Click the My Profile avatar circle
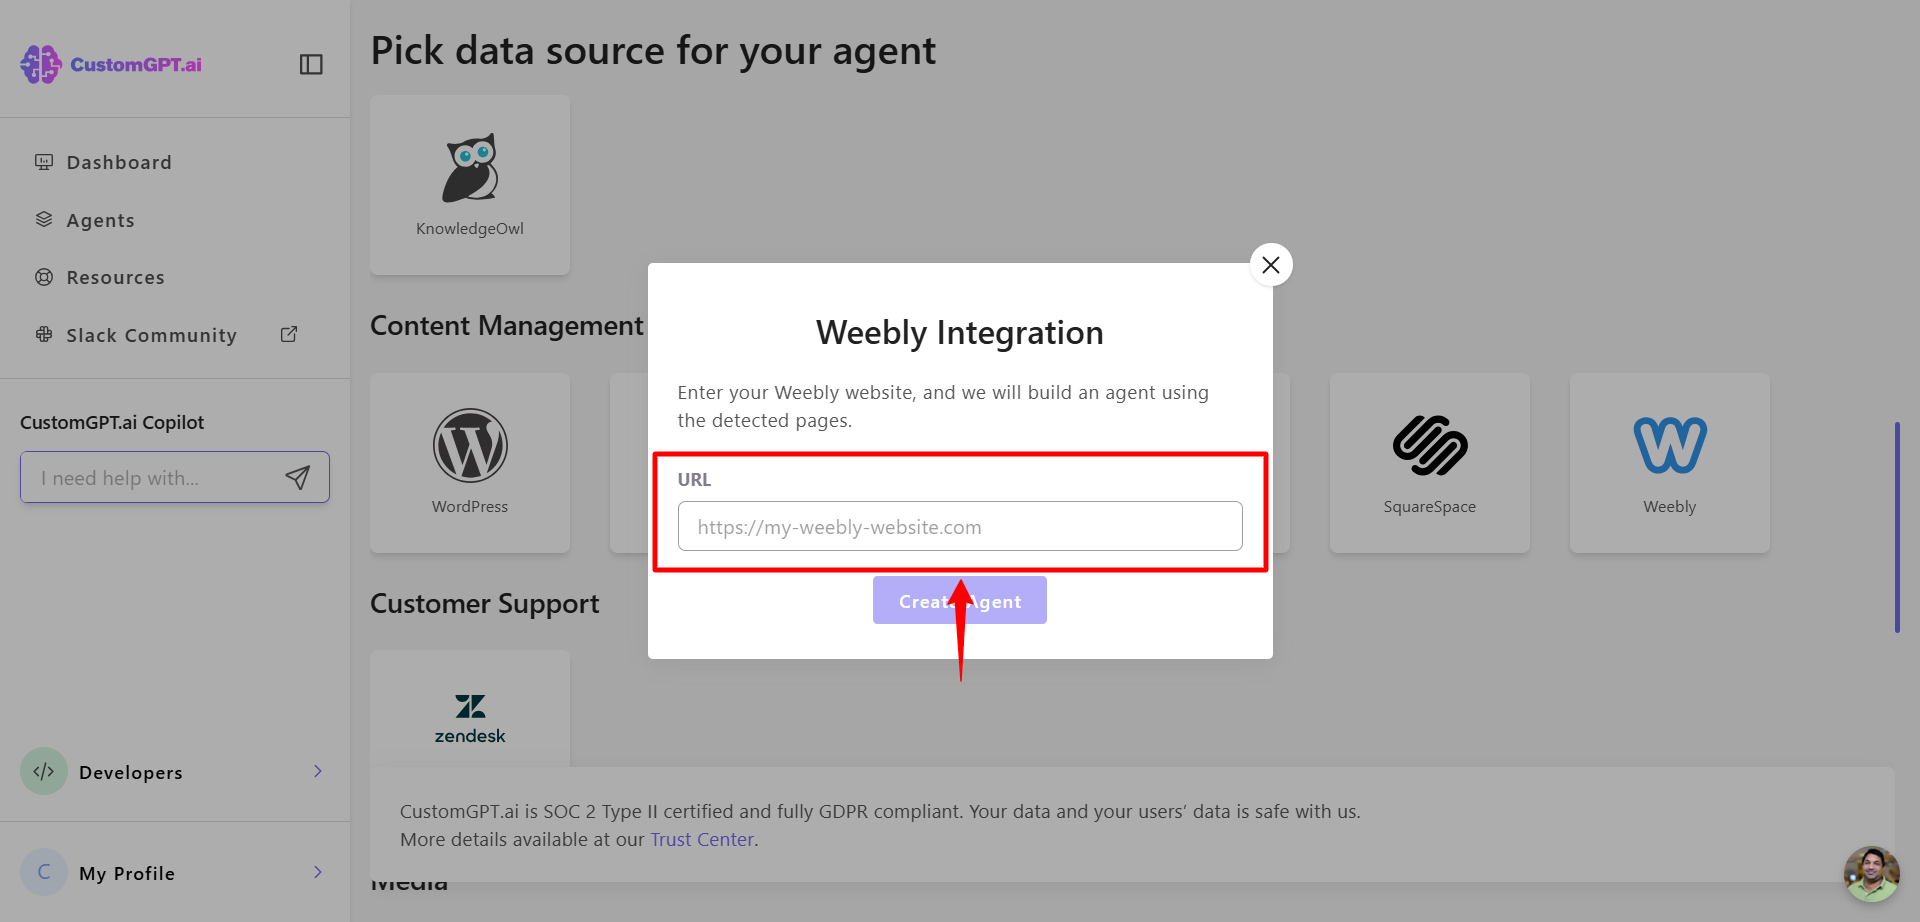 pyautogui.click(x=44, y=872)
